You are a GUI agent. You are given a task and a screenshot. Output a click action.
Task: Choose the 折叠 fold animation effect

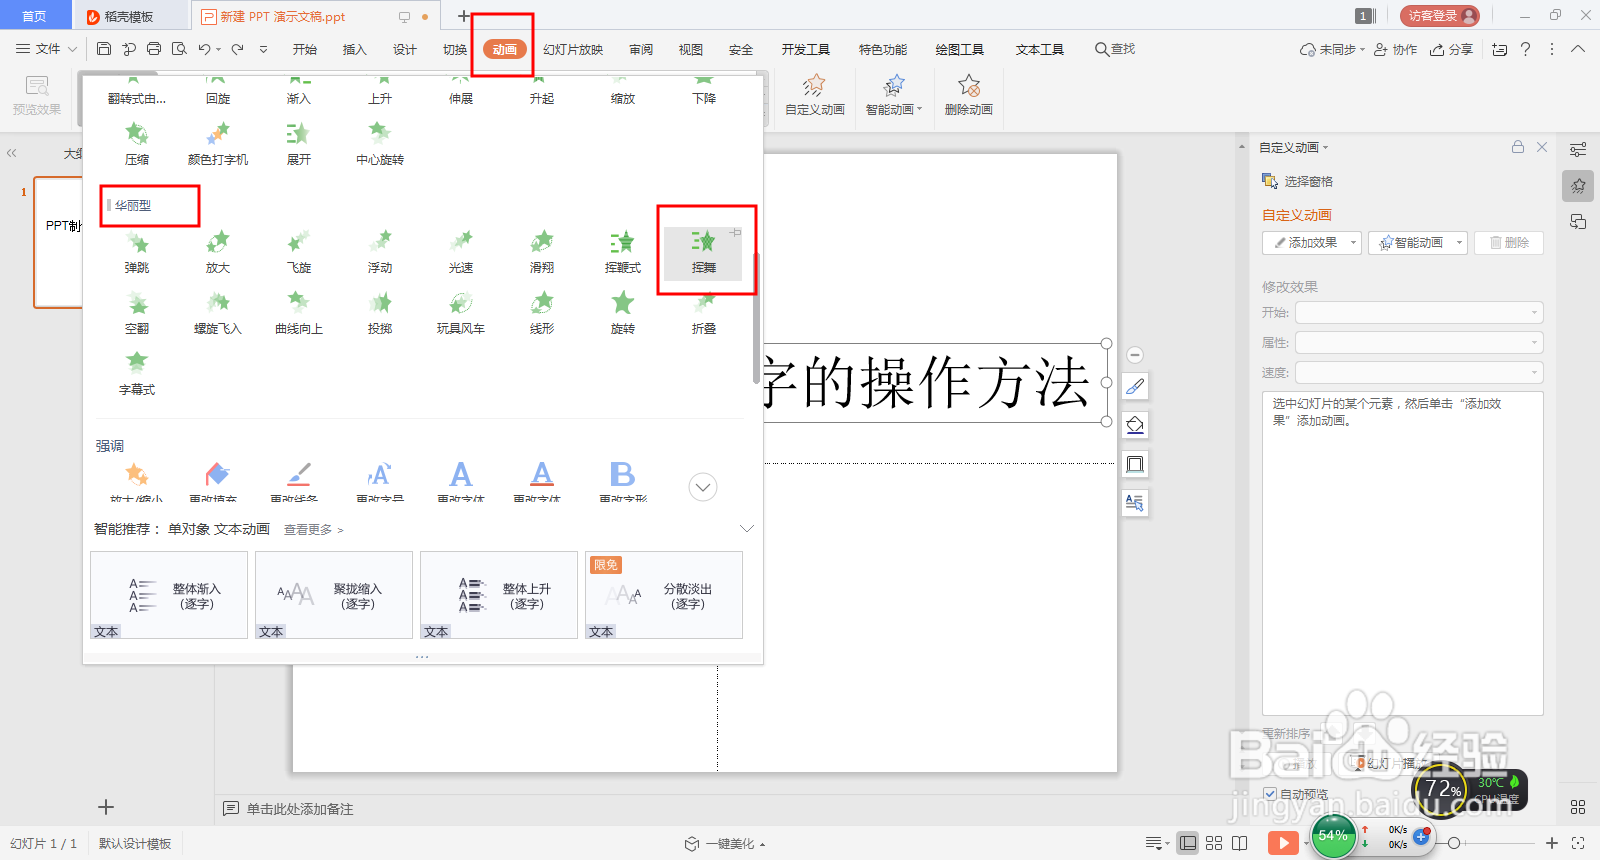click(x=704, y=313)
